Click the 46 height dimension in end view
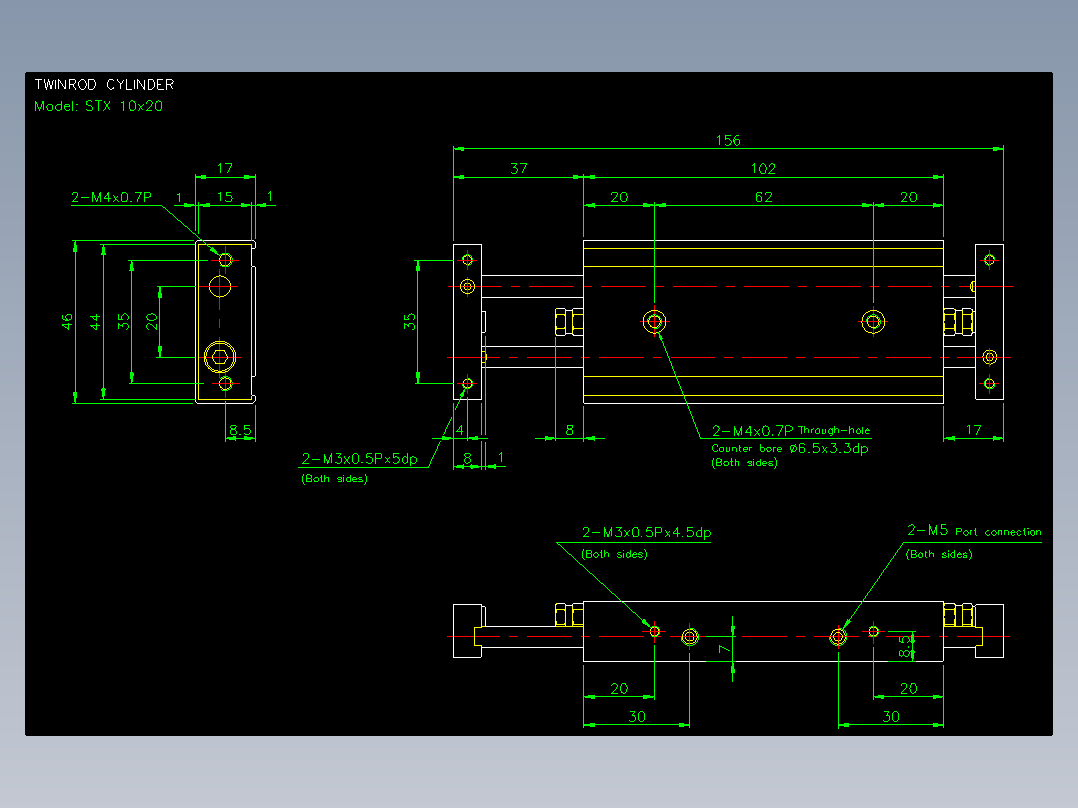The width and height of the screenshot is (1078, 808). pyautogui.click(x=67, y=321)
